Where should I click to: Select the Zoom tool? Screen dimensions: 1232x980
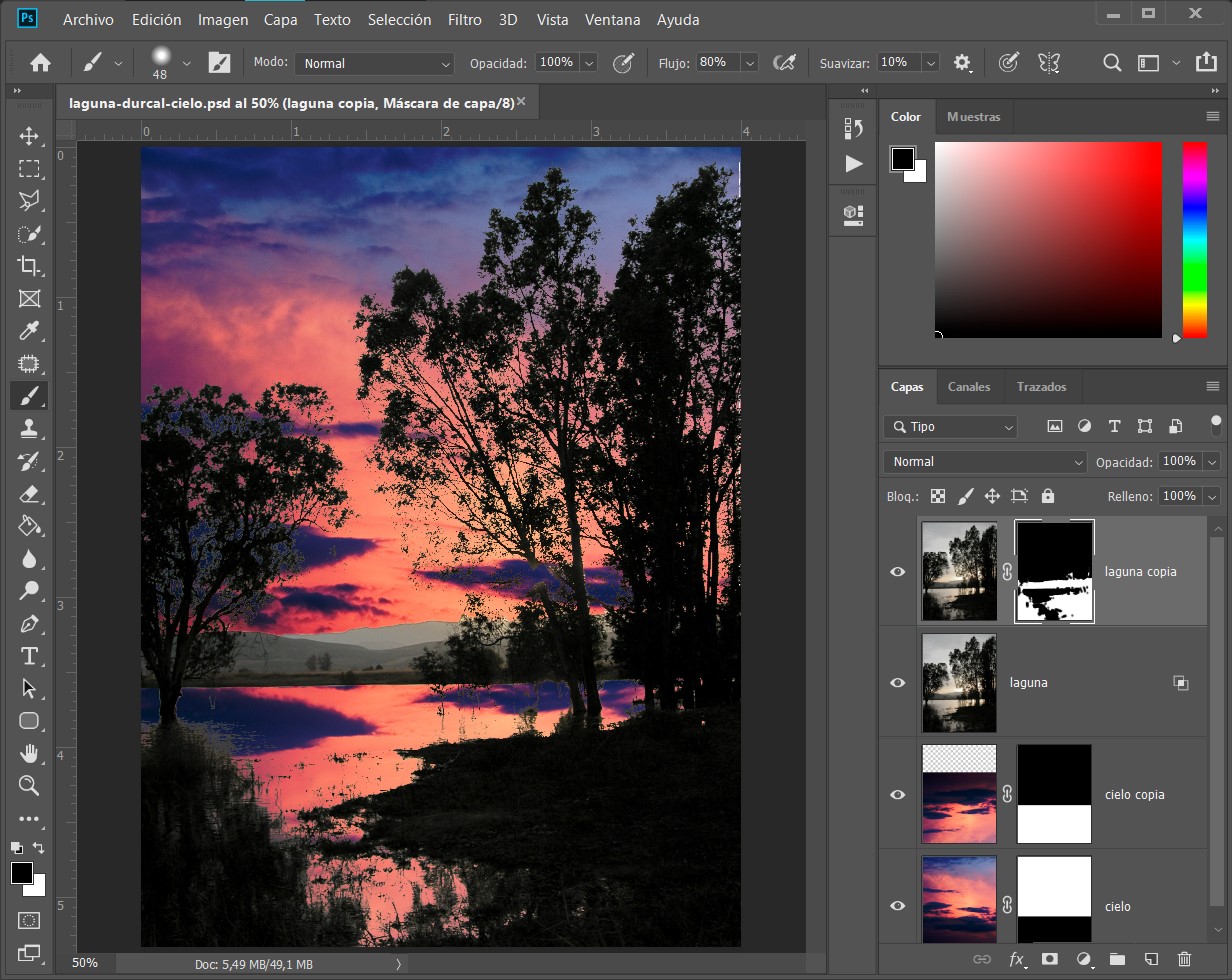point(29,786)
